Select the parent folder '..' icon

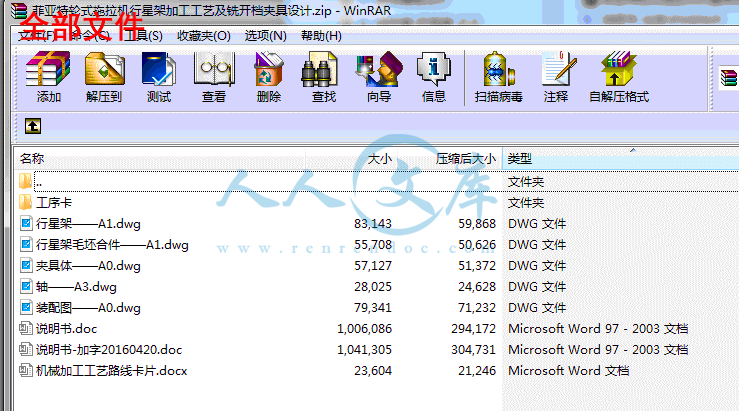coord(25,181)
